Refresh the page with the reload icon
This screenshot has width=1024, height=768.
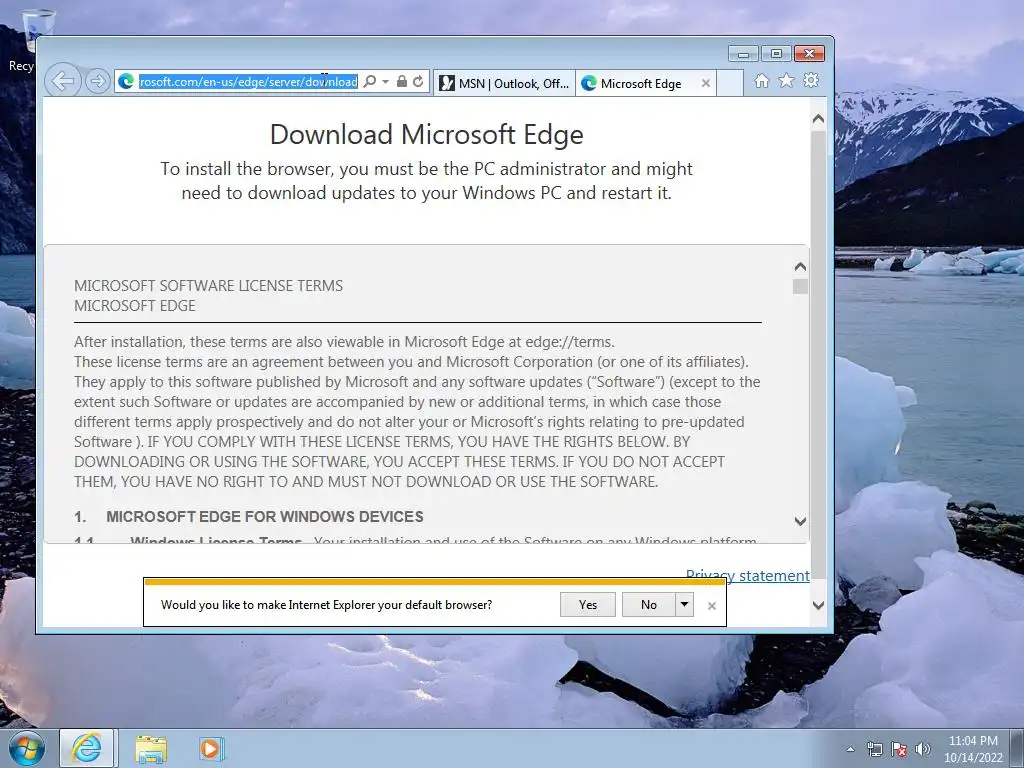(x=418, y=82)
